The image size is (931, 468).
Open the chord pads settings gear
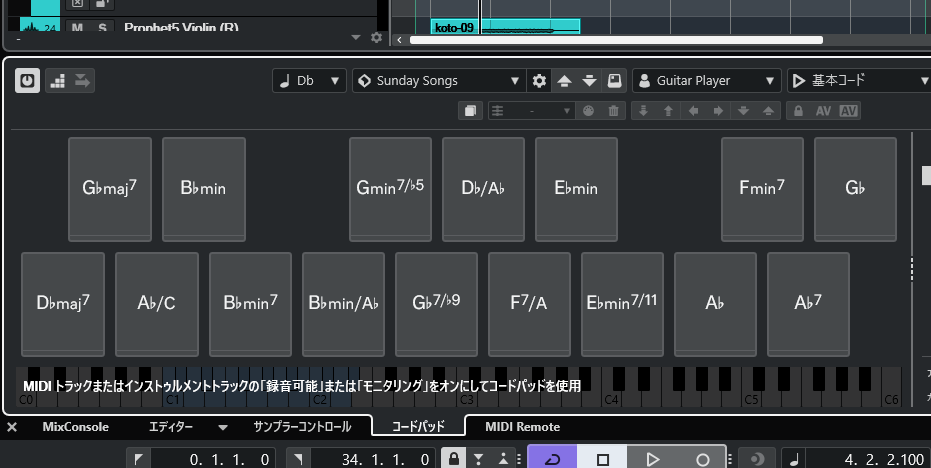(x=539, y=81)
